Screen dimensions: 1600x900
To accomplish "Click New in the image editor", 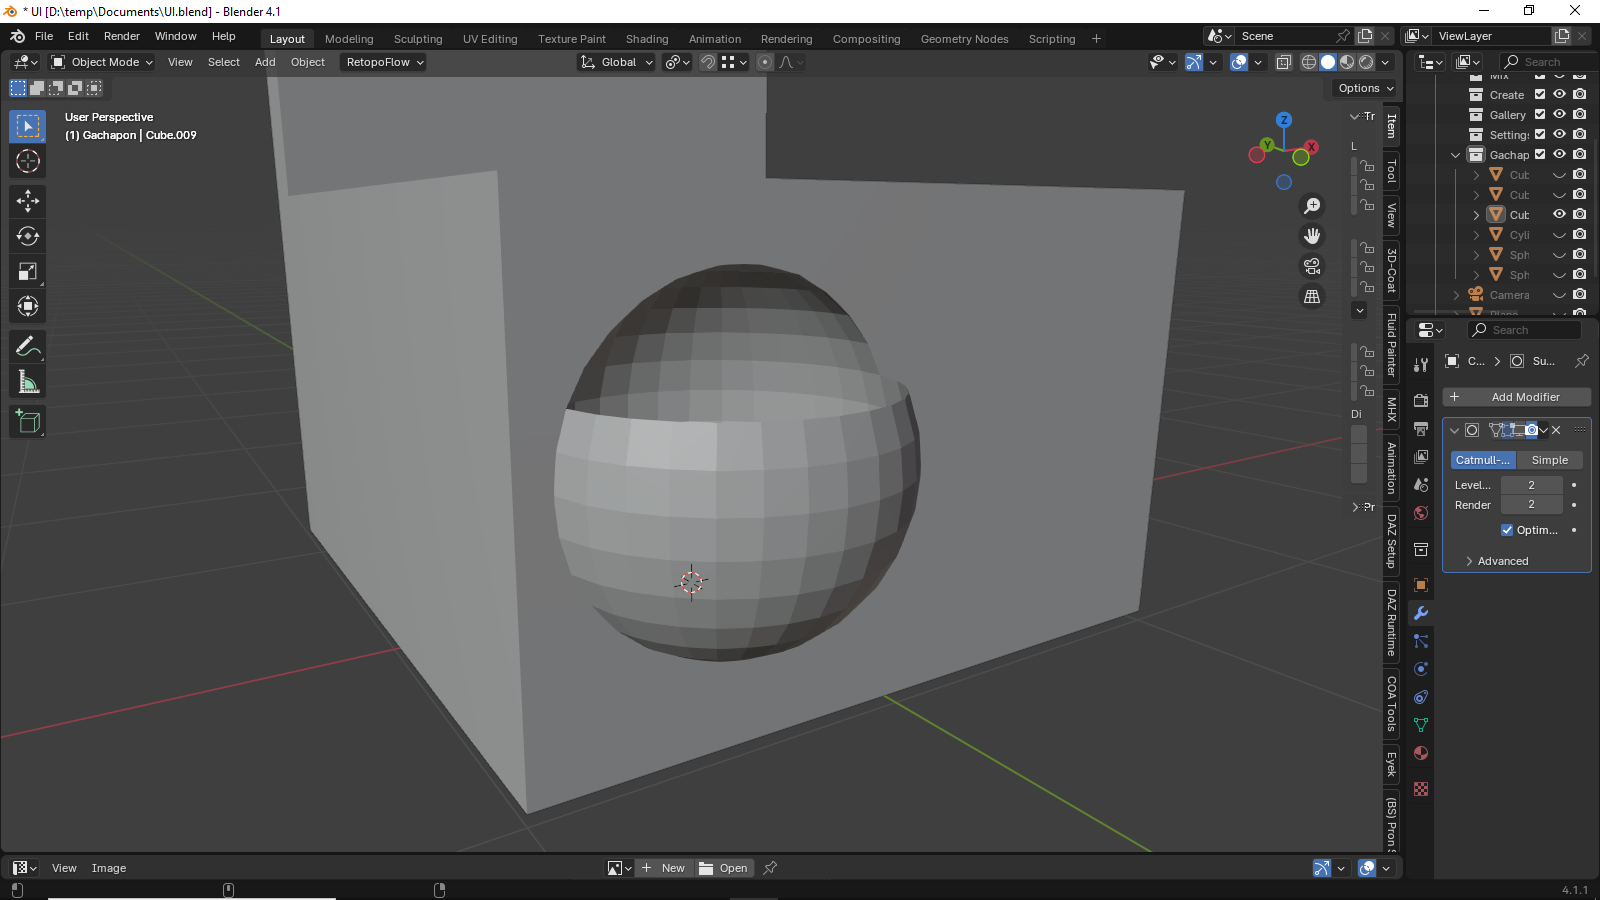I will tap(664, 868).
